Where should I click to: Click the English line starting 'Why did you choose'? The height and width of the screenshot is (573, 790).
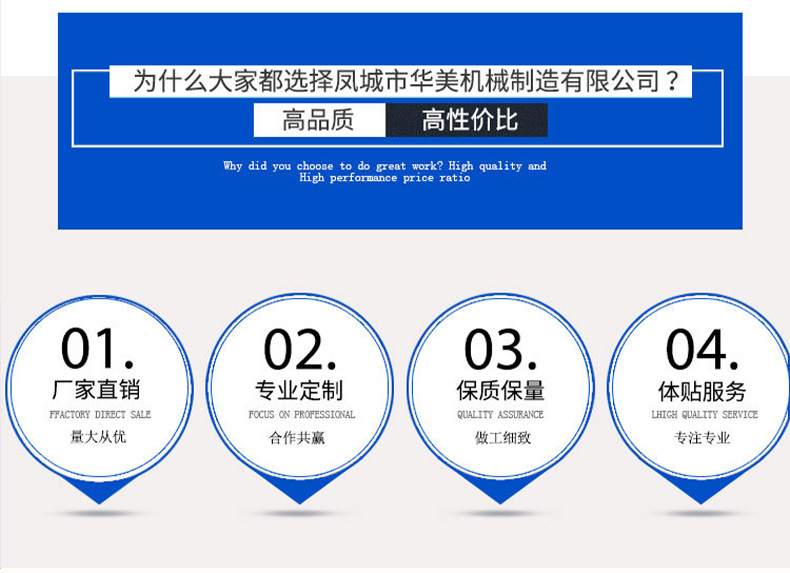point(385,166)
